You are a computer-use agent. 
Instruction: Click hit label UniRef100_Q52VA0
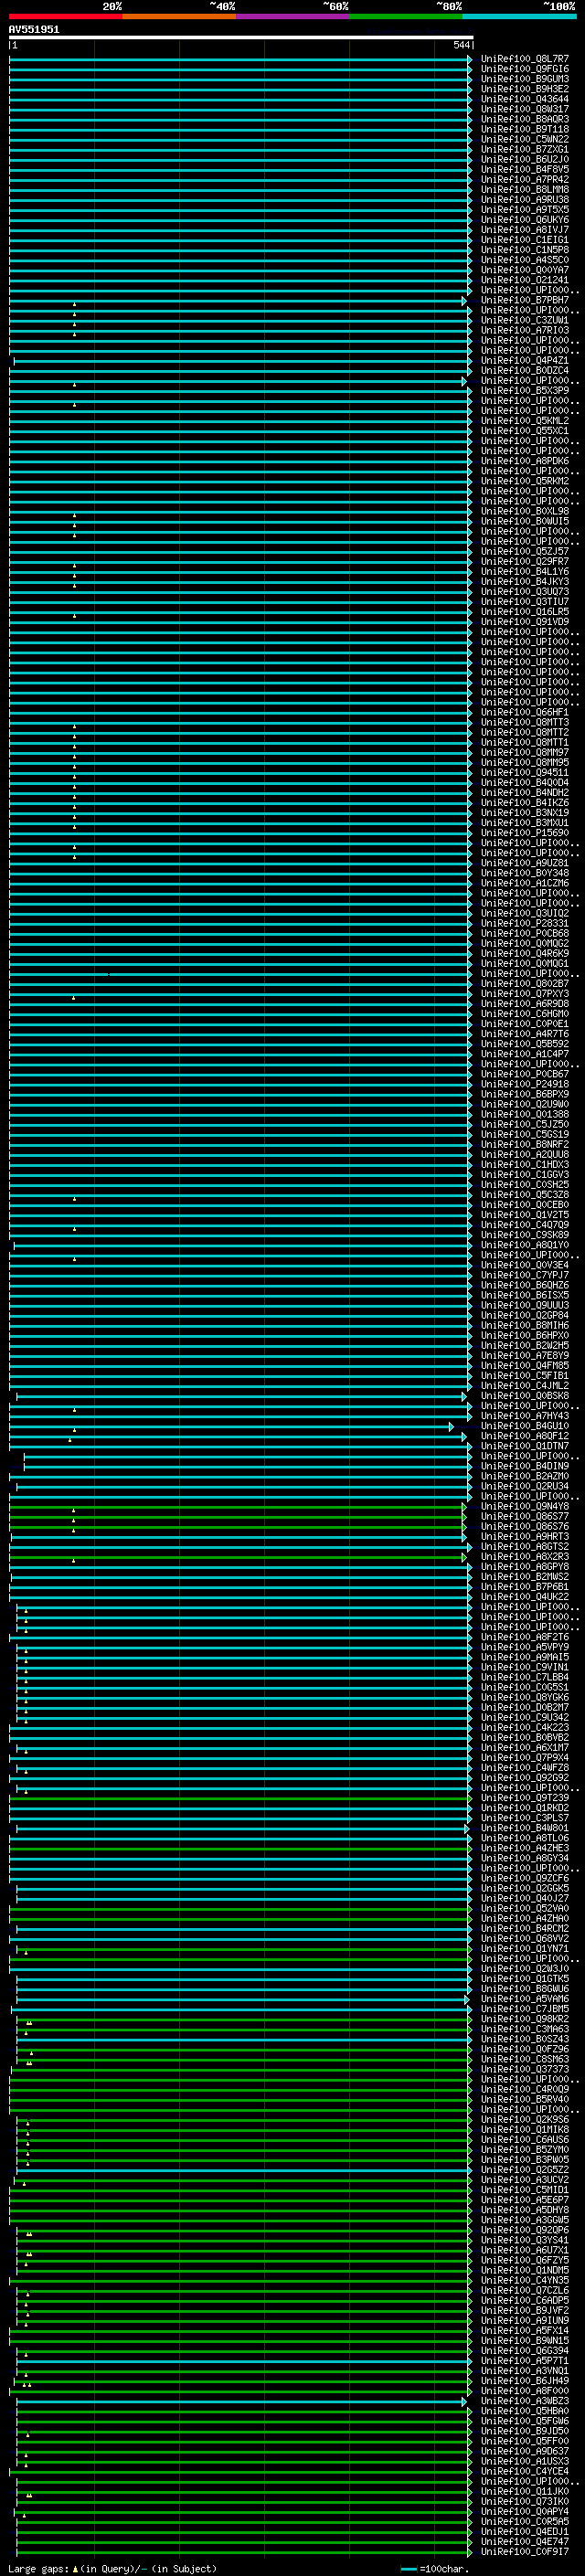point(525,1908)
